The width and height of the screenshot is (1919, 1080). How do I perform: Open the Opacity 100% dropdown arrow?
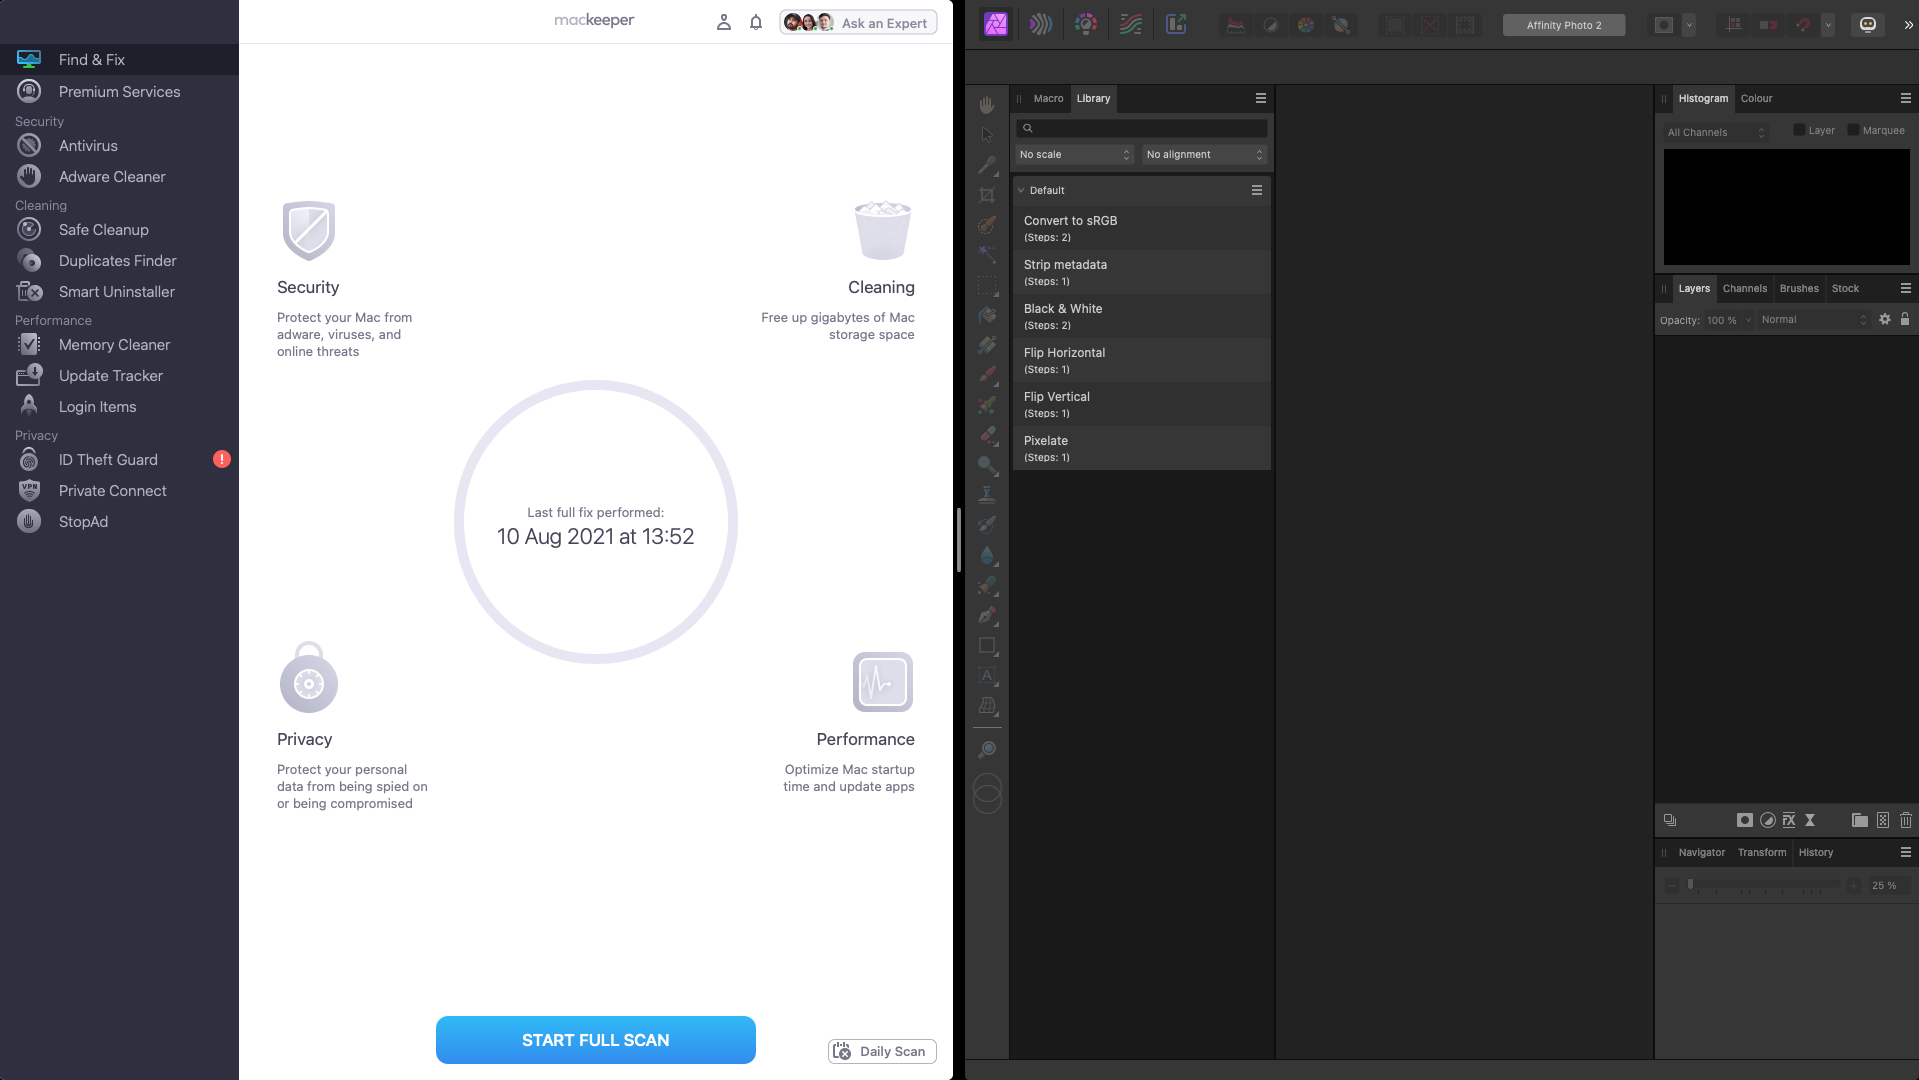[x=1749, y=320]
